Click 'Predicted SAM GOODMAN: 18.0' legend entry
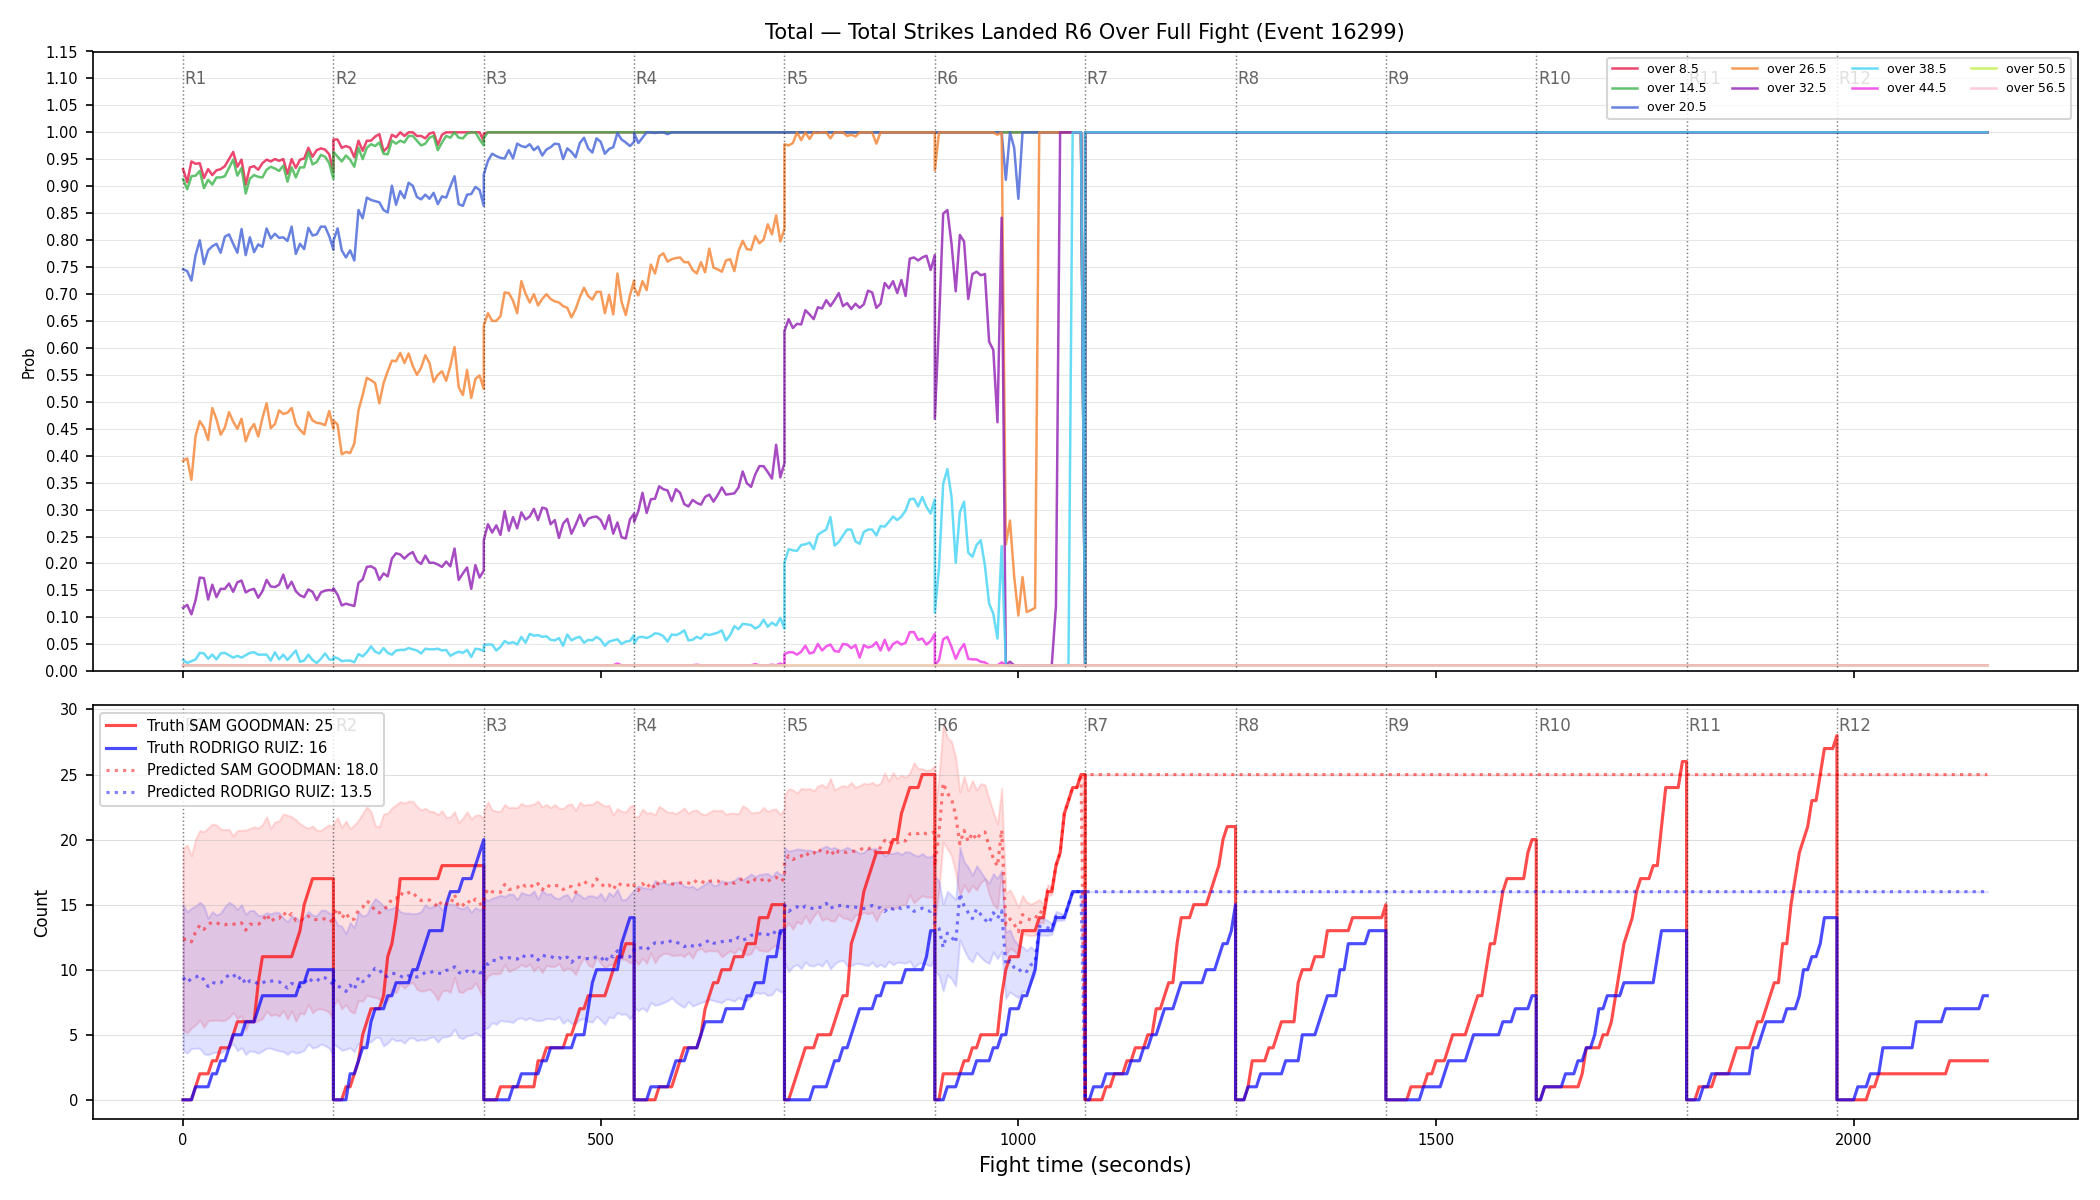The height and width of the screenshot is (1200, 2100). click(x=241, y=770)
